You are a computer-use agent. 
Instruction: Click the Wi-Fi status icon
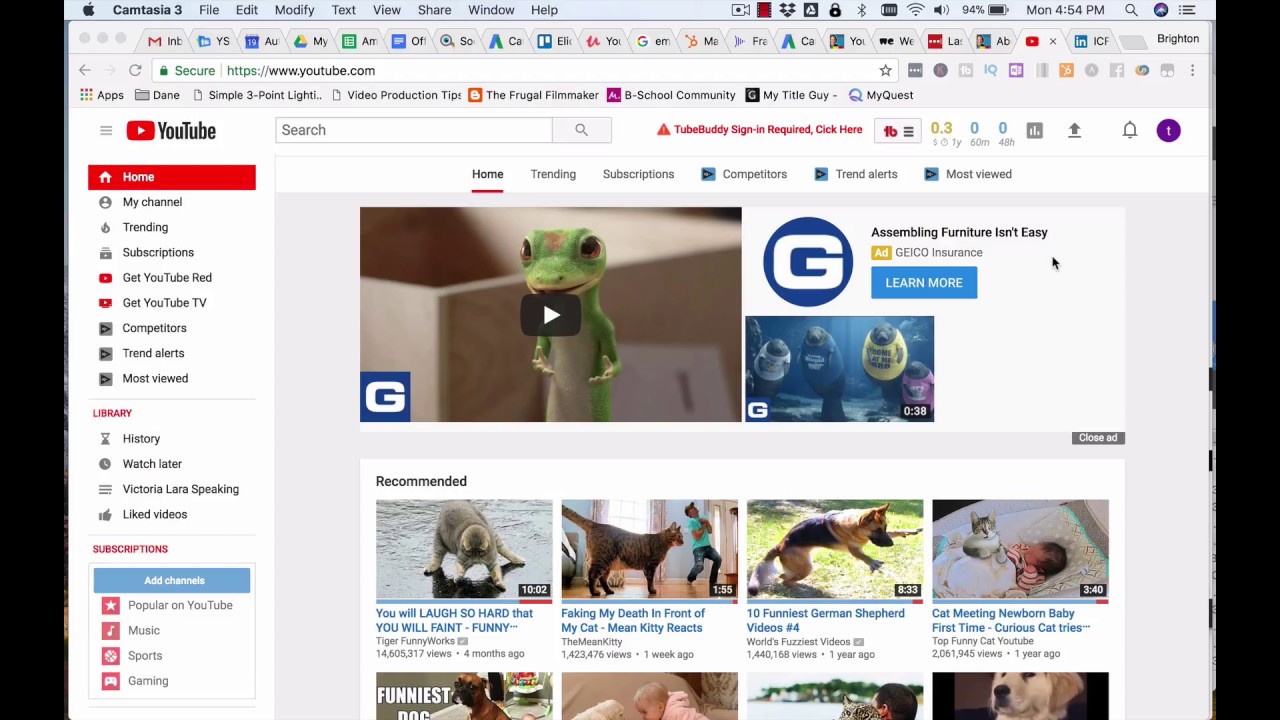coord(915,10)
